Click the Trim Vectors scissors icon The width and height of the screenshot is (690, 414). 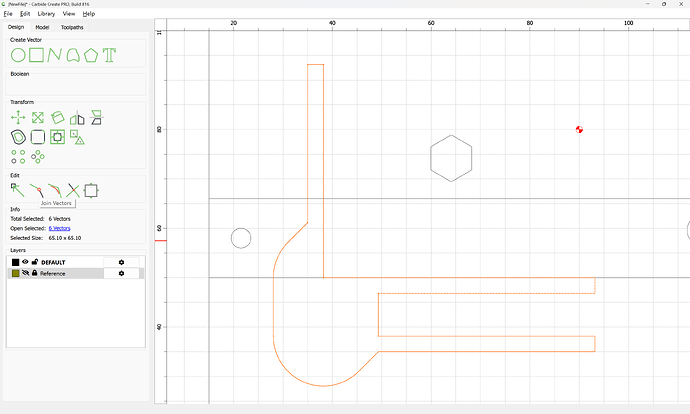tap(73, 191)
